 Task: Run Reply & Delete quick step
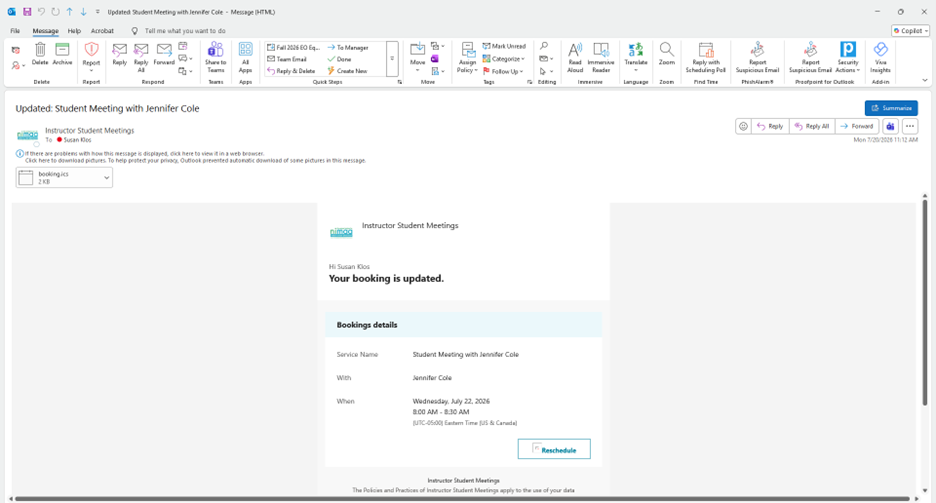[x=291, y=71]
